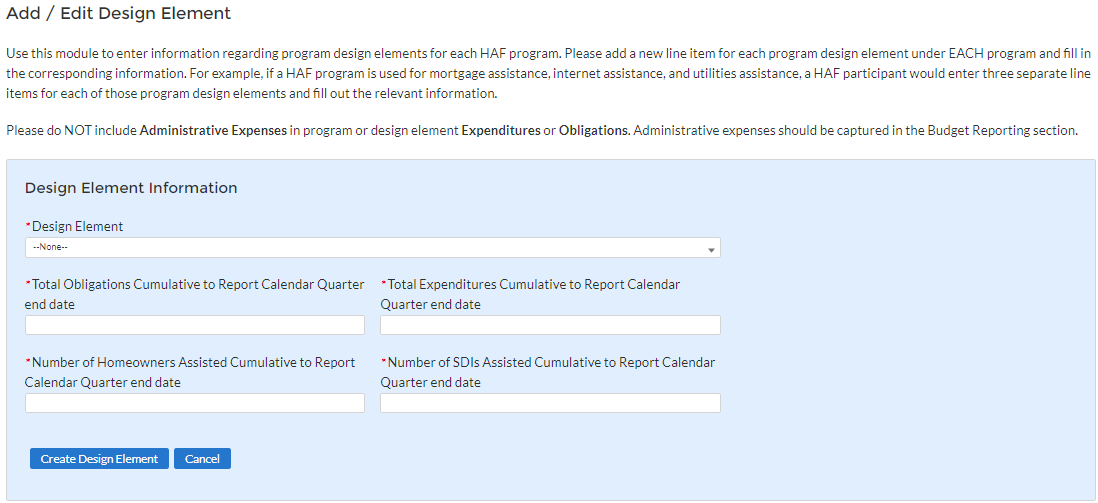Open the Design Element dropdown

click(372, 248)
